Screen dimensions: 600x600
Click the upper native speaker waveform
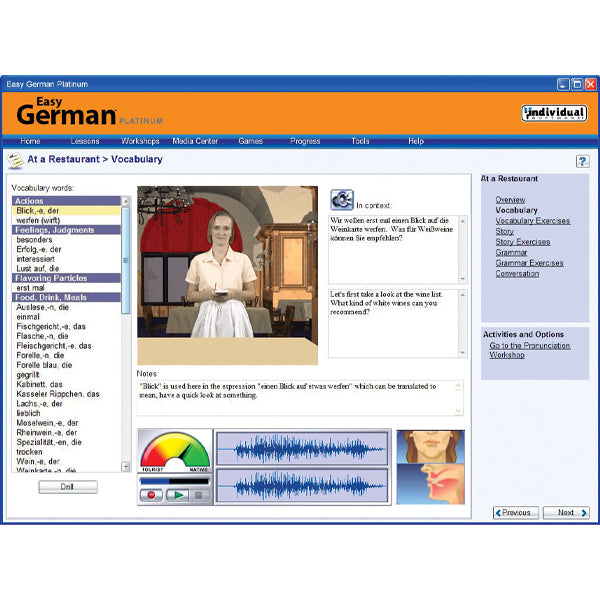click(302, 448)
